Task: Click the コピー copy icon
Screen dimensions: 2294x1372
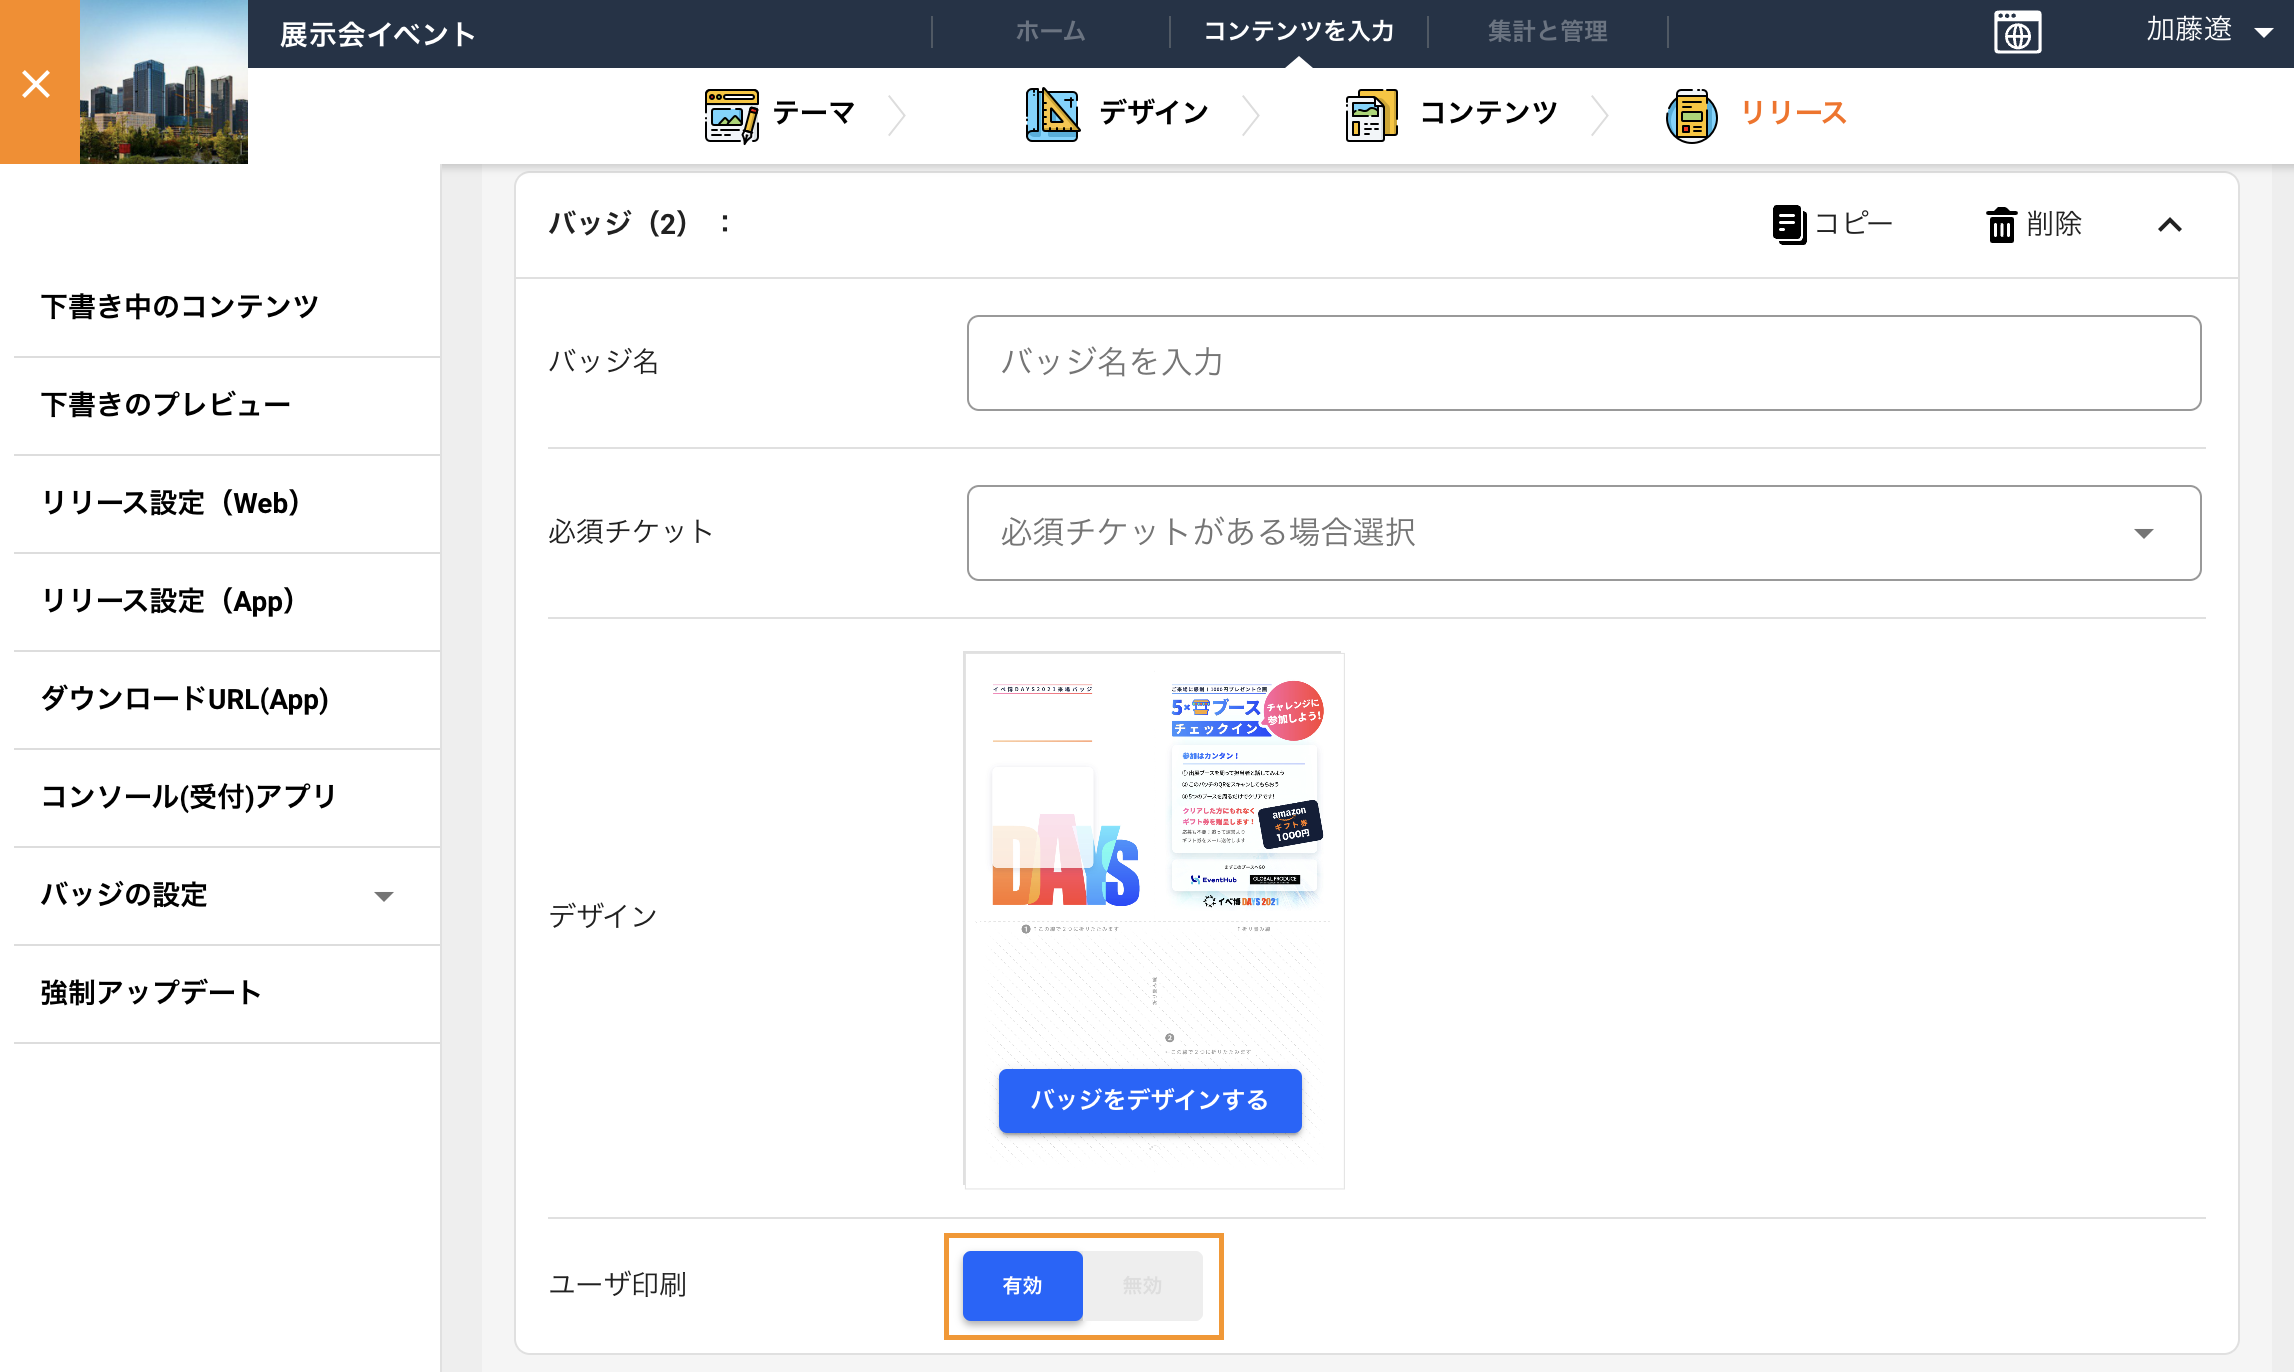Action: (1789, 224)
